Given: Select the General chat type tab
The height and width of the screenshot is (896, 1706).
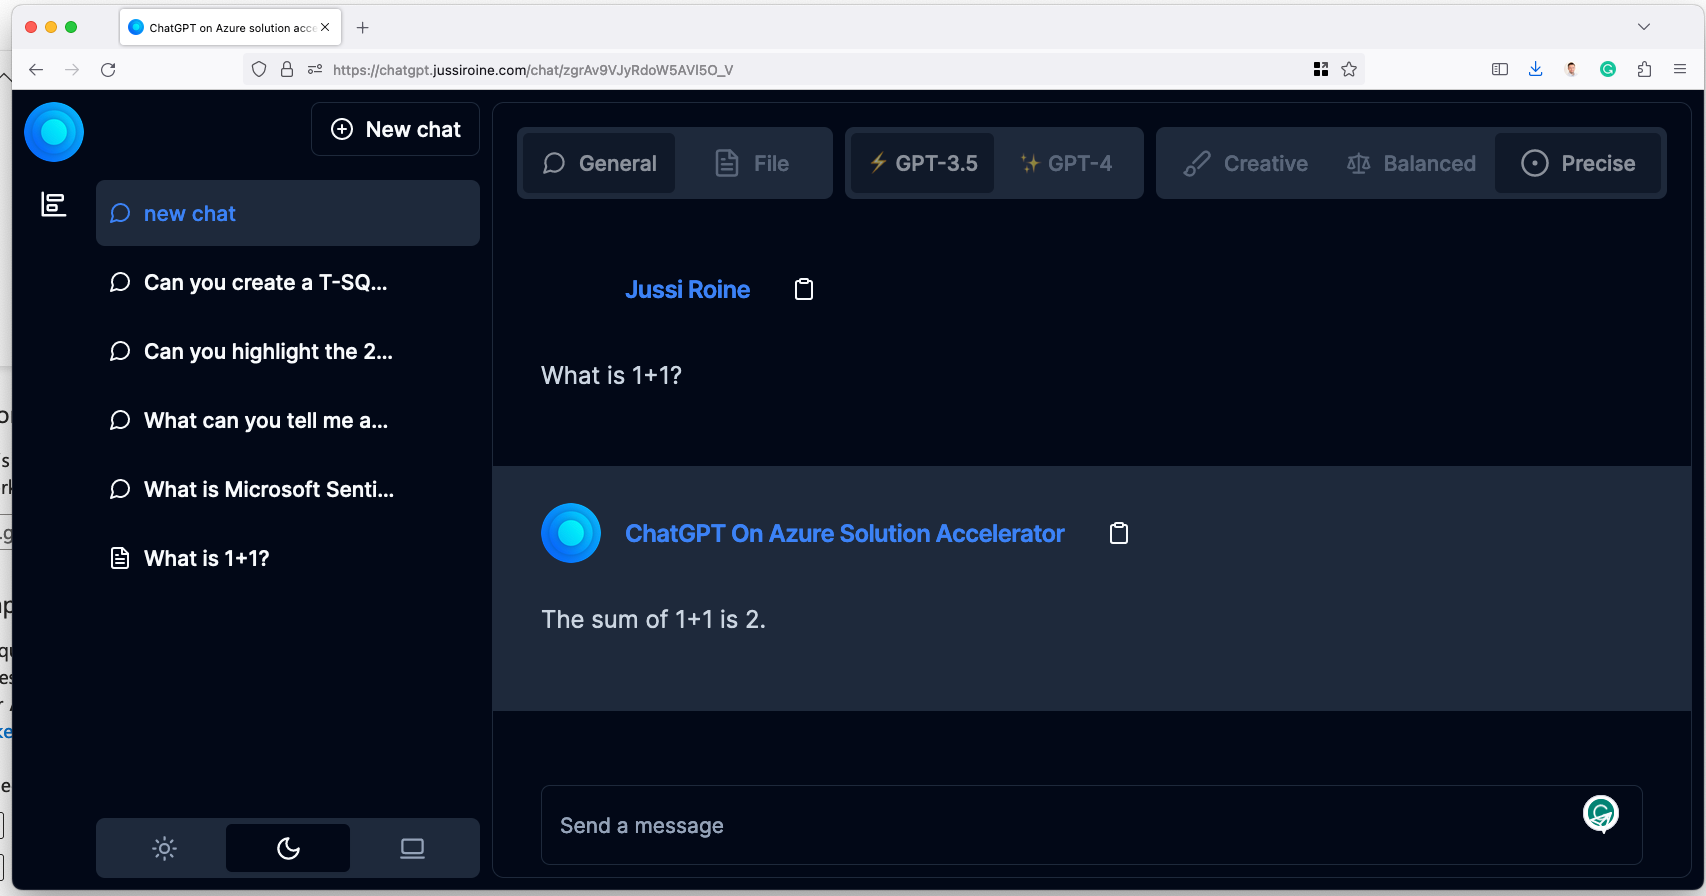Looking at the screenshot, I should tap(599, 163).
